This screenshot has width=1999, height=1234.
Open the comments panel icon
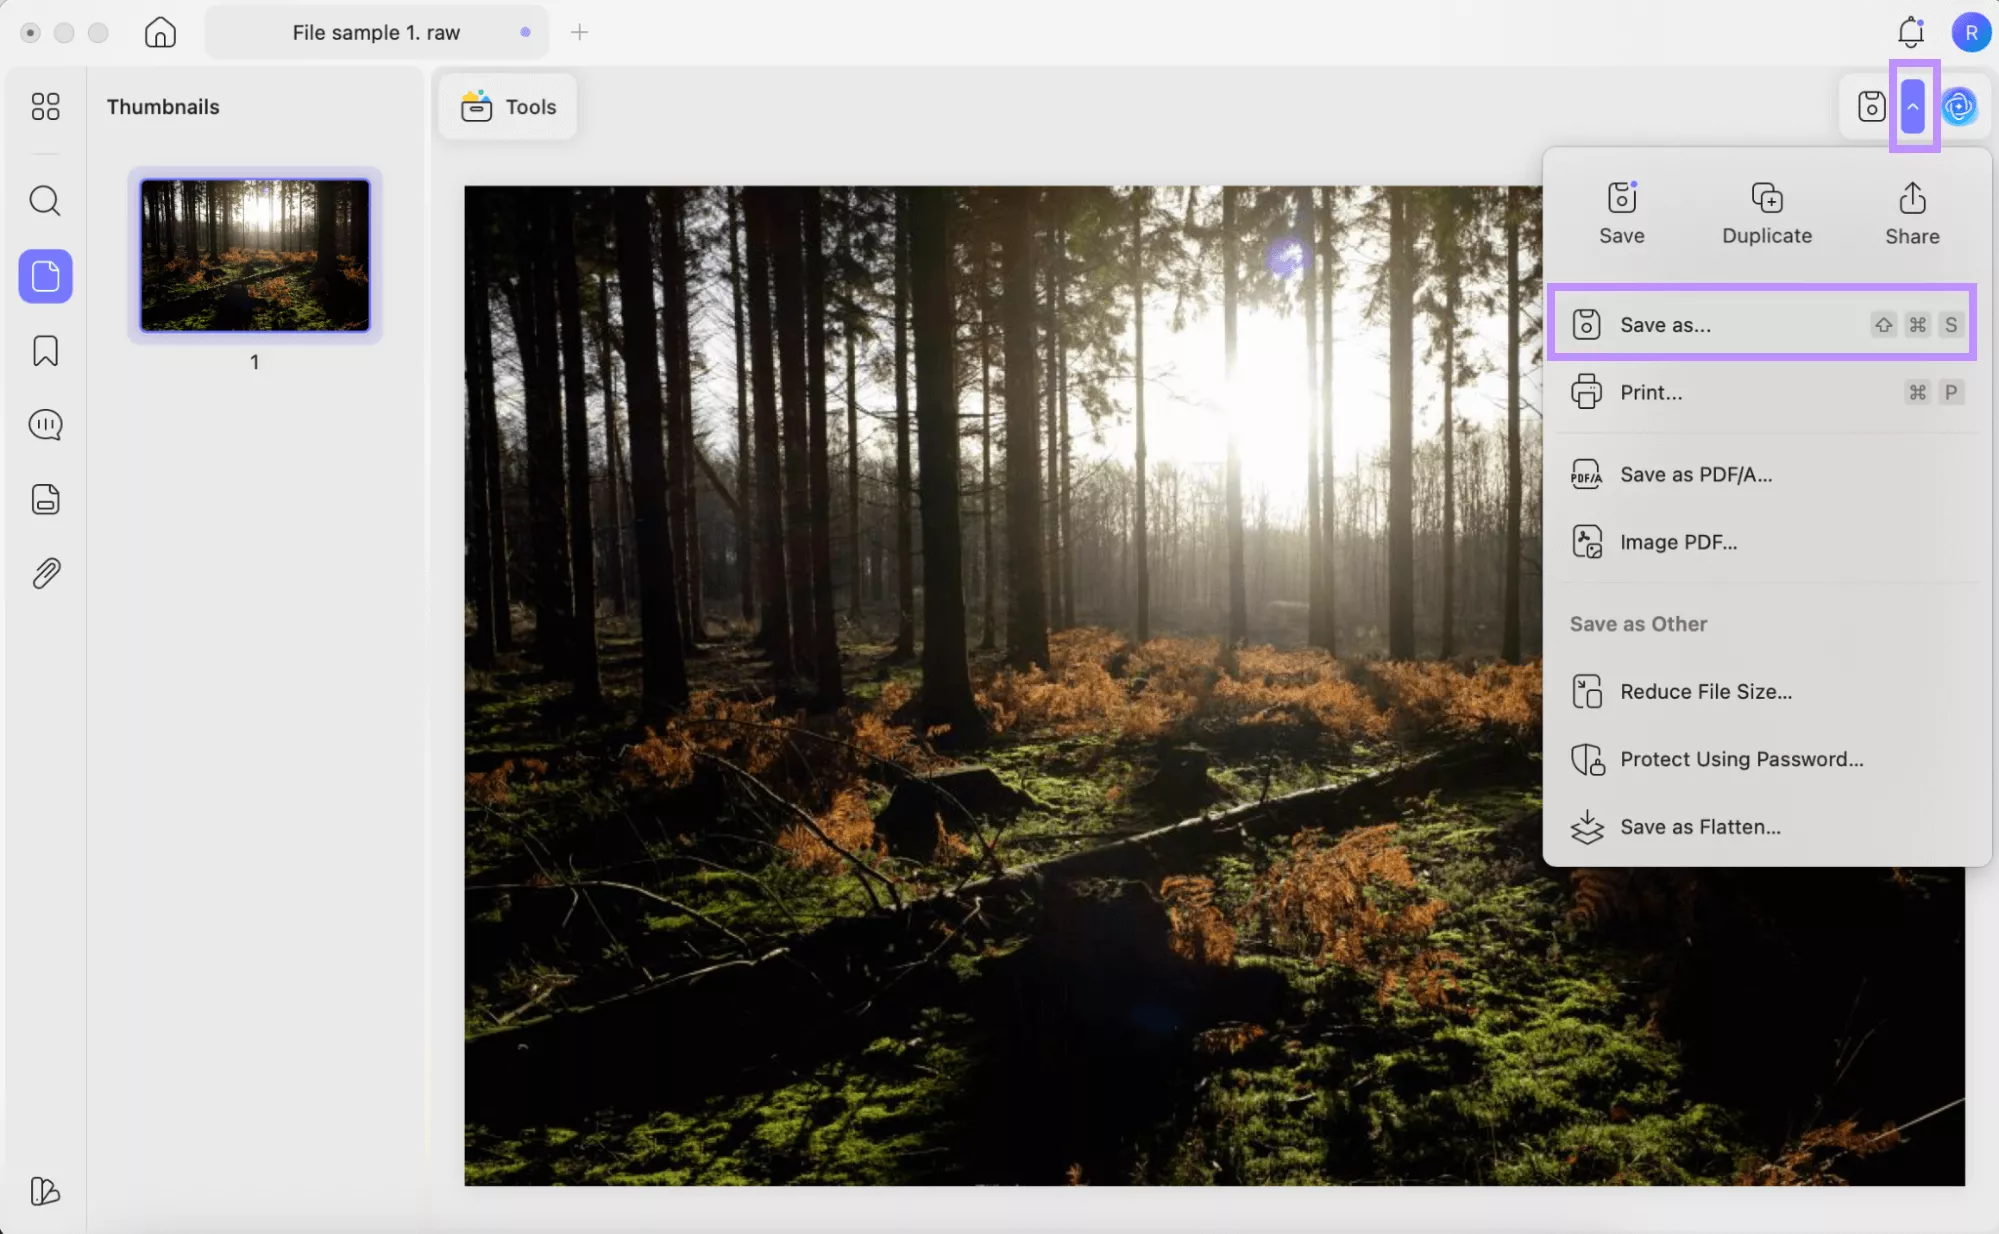(x=45, y=425)
